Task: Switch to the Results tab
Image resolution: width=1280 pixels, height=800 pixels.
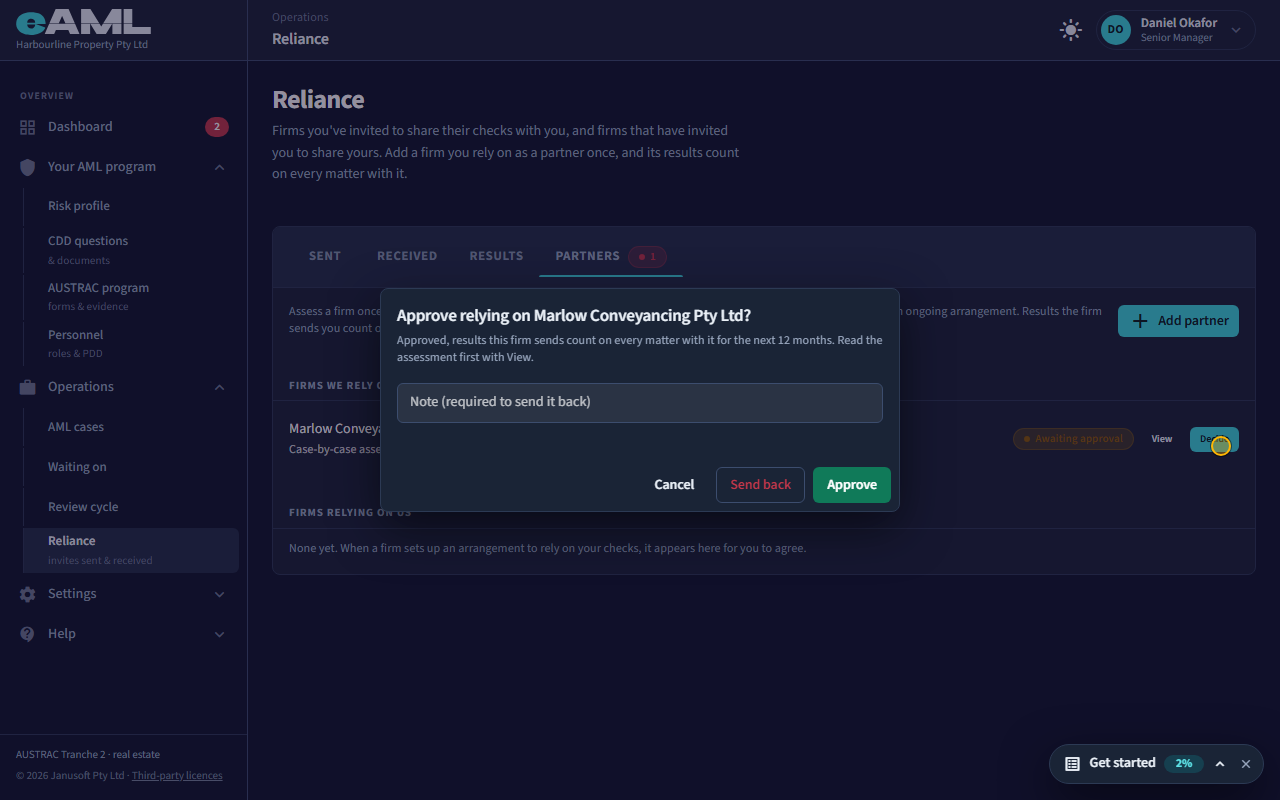Action: [496, 256]
